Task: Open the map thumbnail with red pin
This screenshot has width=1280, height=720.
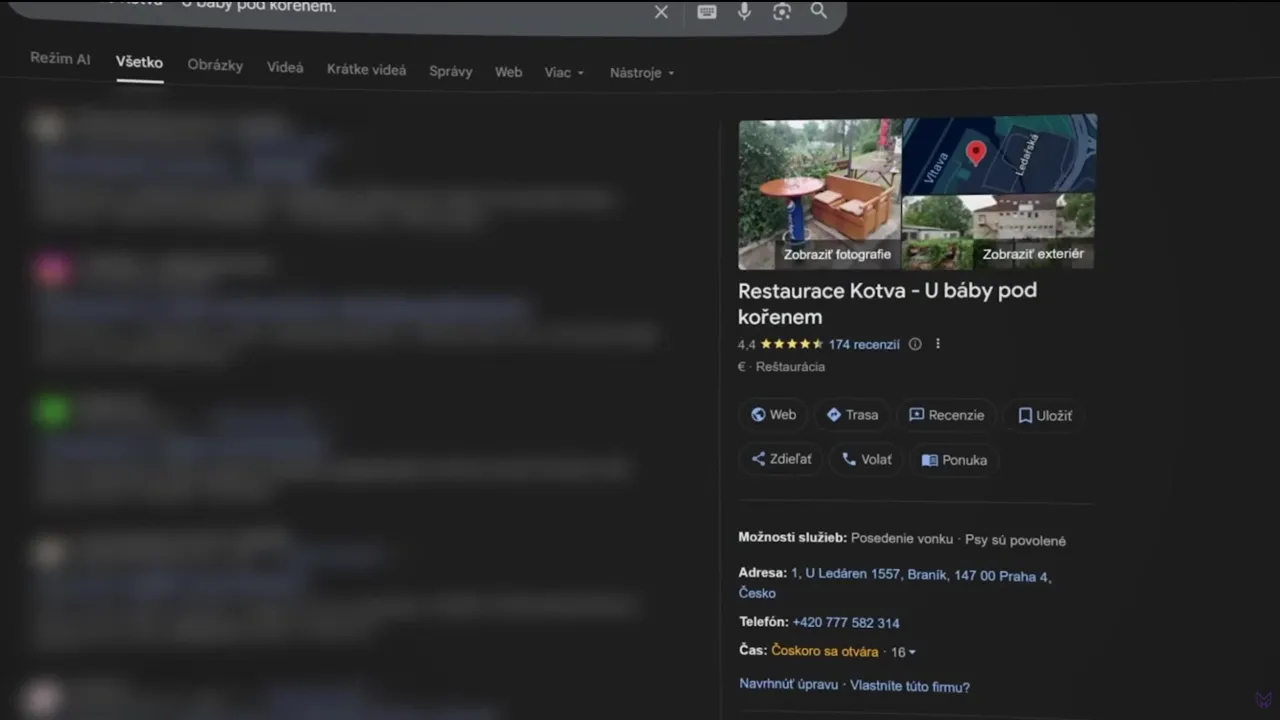Action: (999, 154)
